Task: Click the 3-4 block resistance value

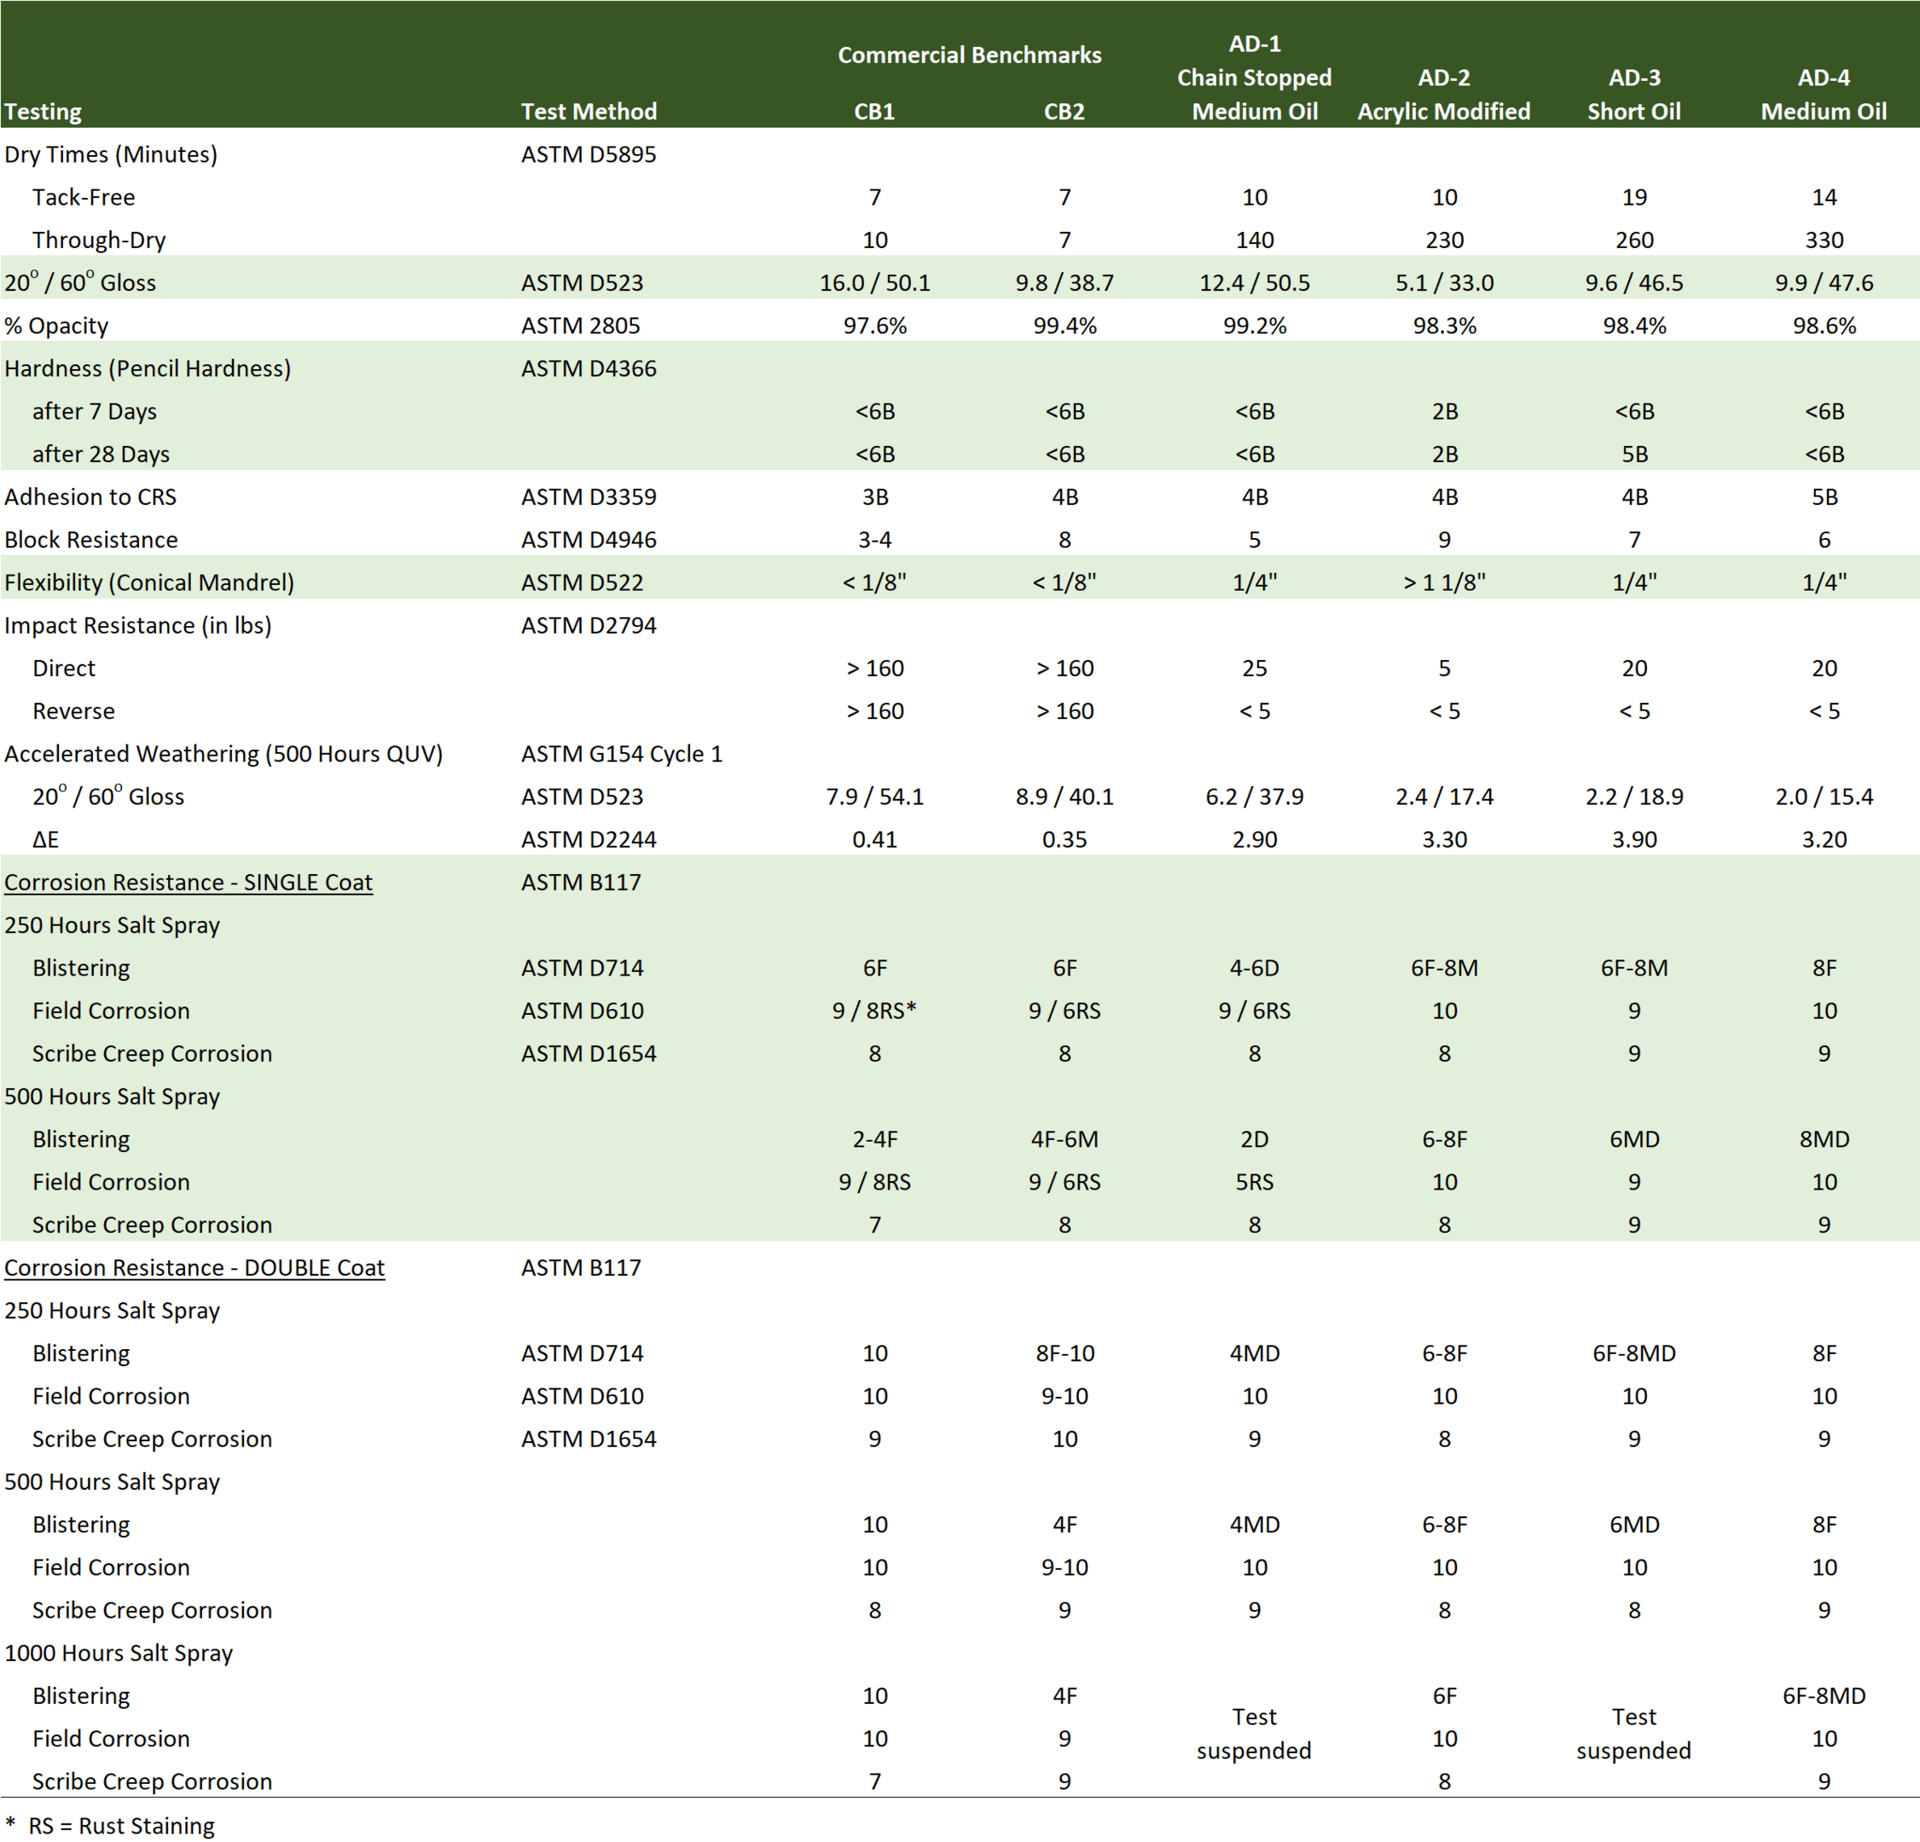Action: (x=875, y=540)
